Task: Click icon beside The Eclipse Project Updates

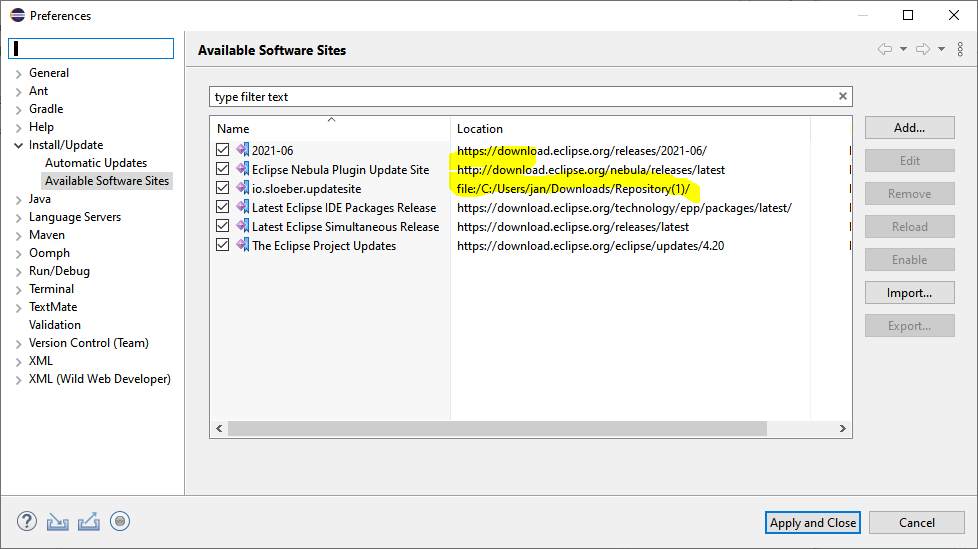Action: 243,245
